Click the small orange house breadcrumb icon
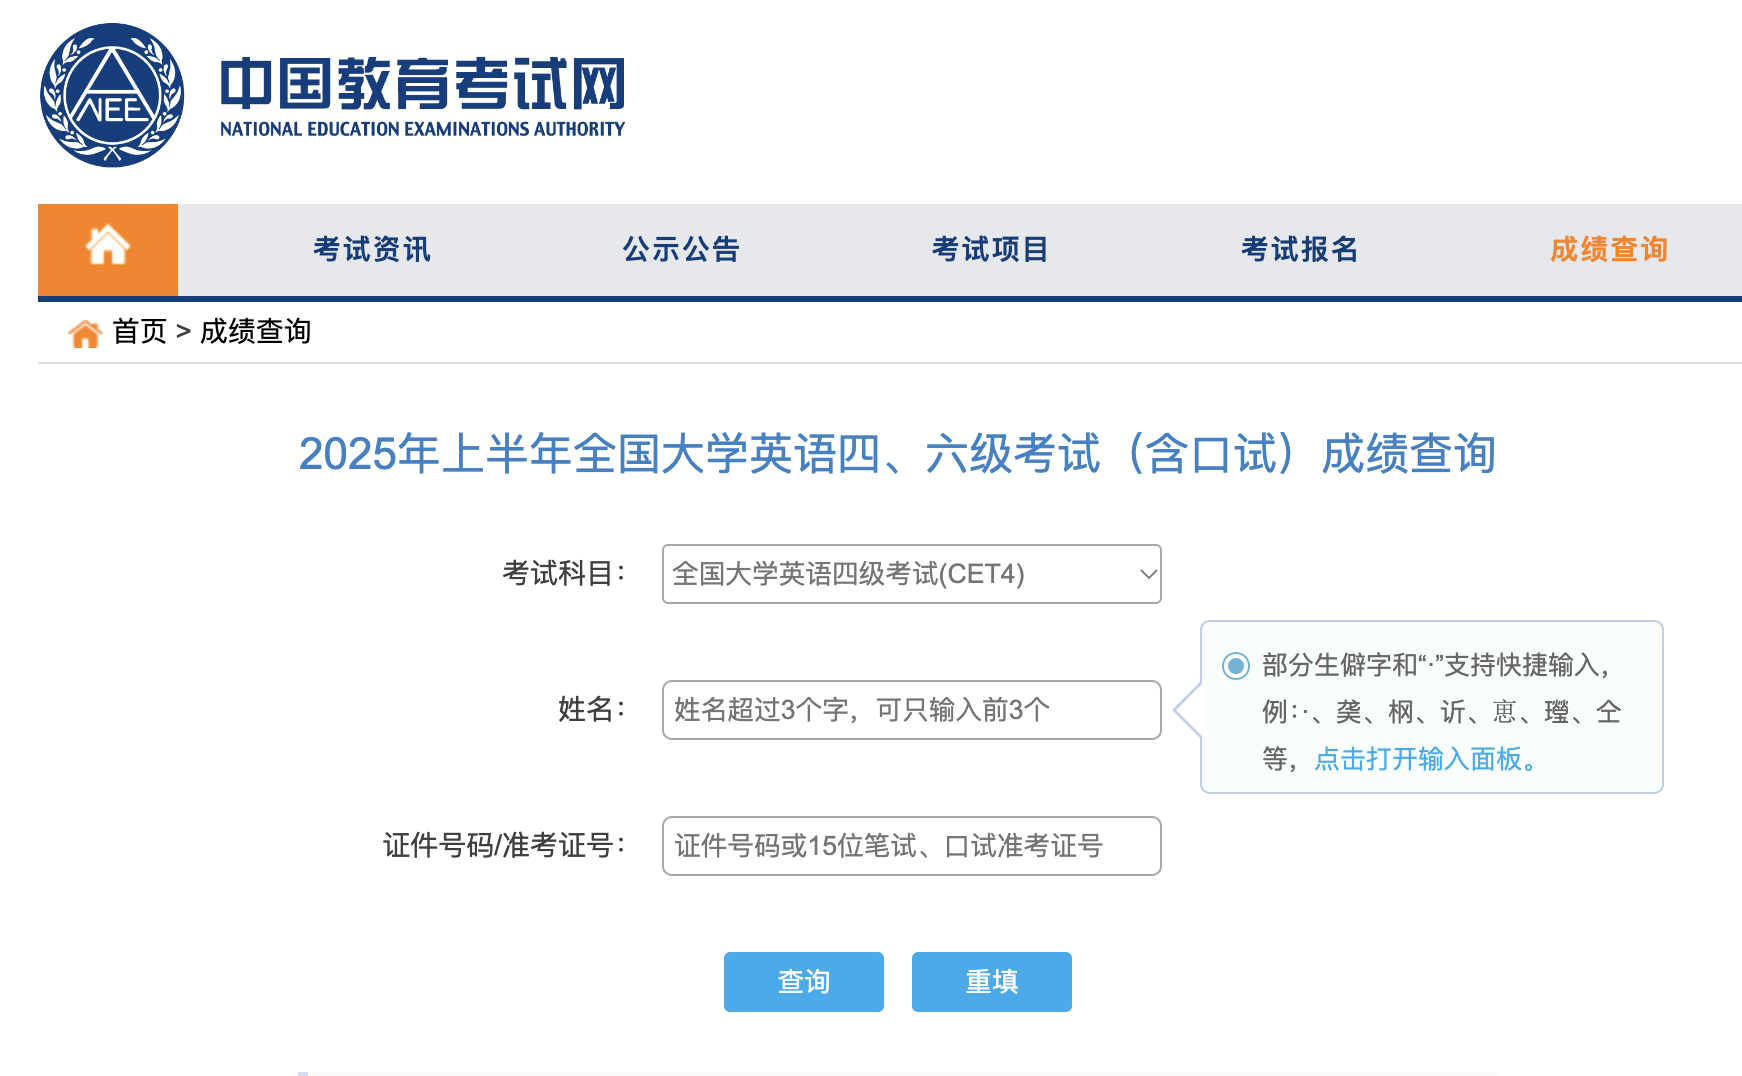 point(85,333)
